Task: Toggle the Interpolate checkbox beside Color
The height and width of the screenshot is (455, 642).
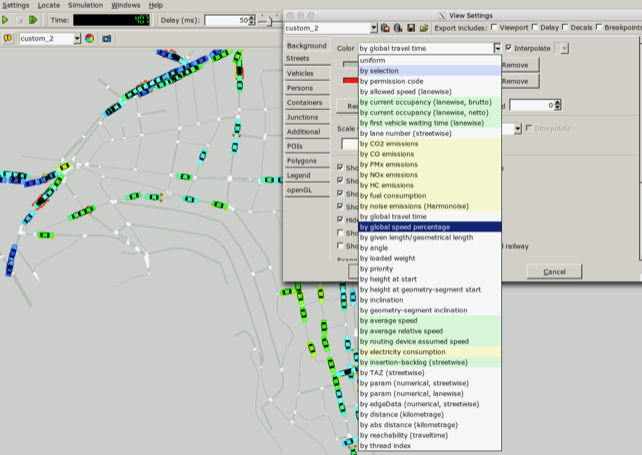Action: (x=510, y=48)
